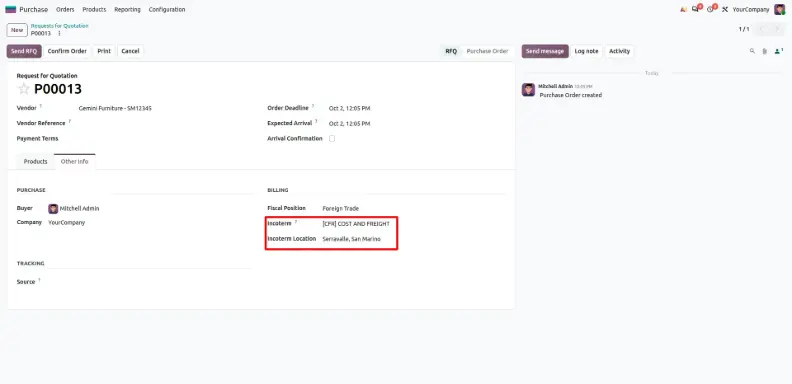Image resolution: width=792 pixels, height=384 pixels.
Task: Click Log note in the chatter
Action: [586, 51]
